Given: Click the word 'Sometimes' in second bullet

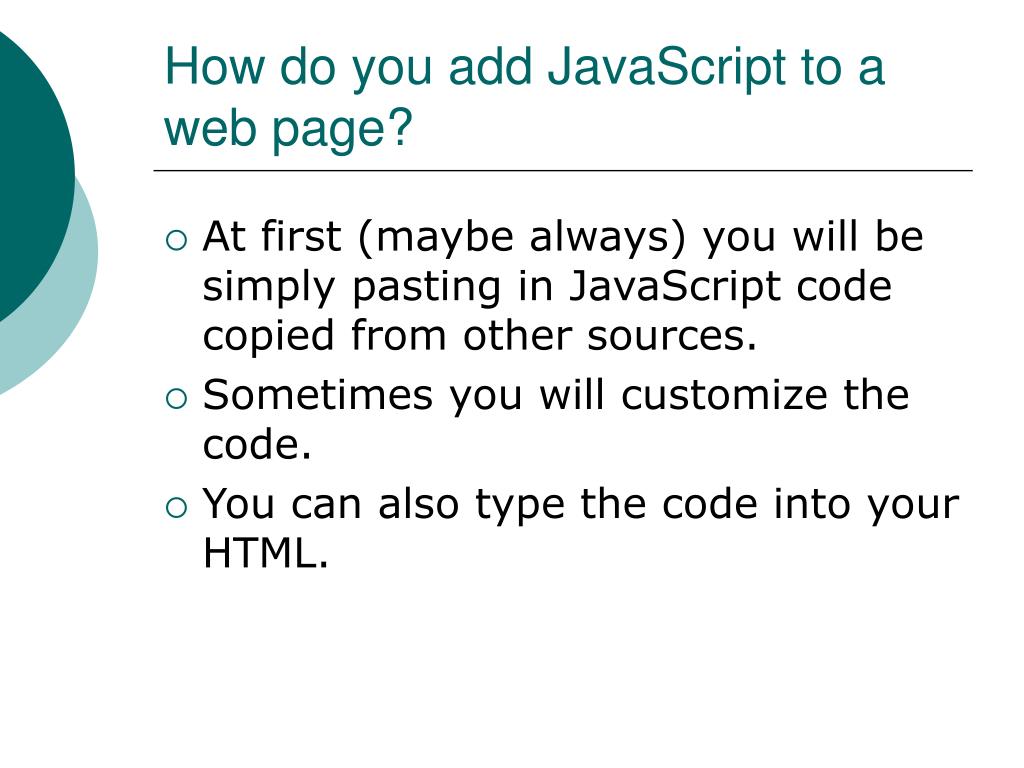Looking at the screenshot, I should (x=317, y=395).
